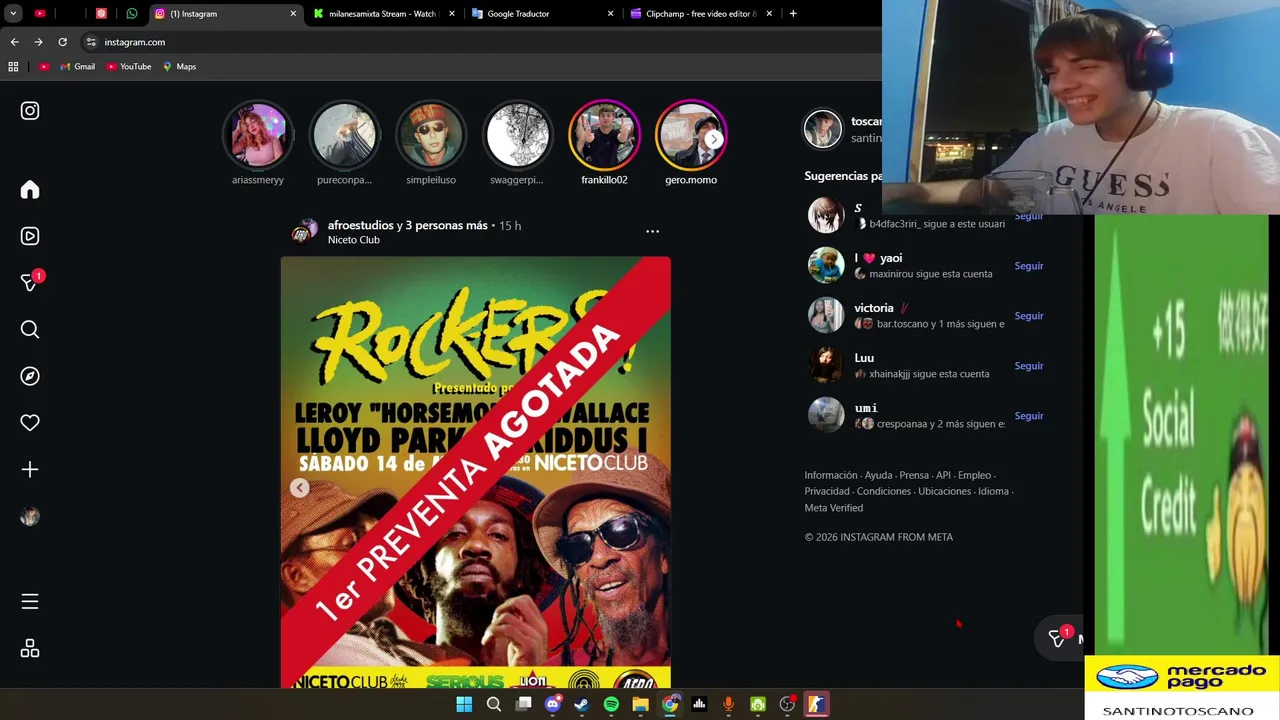Viewport: 1280px width, 720px height.
Task: Open Messages icon in the left sidebar
Action: 30,283
